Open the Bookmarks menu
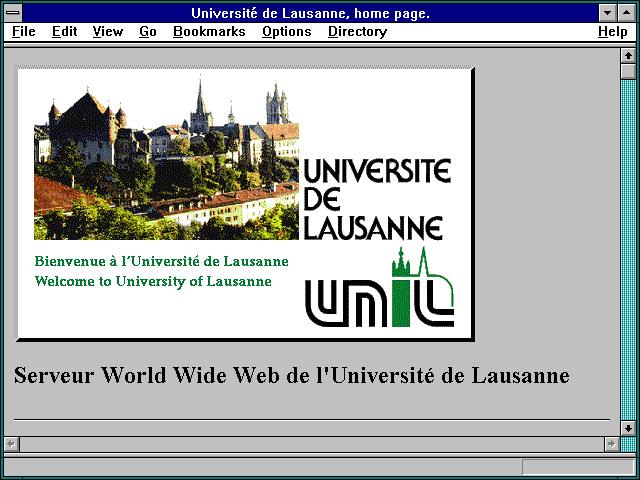This screenshot has height=480, width=640. click(209, 31)
